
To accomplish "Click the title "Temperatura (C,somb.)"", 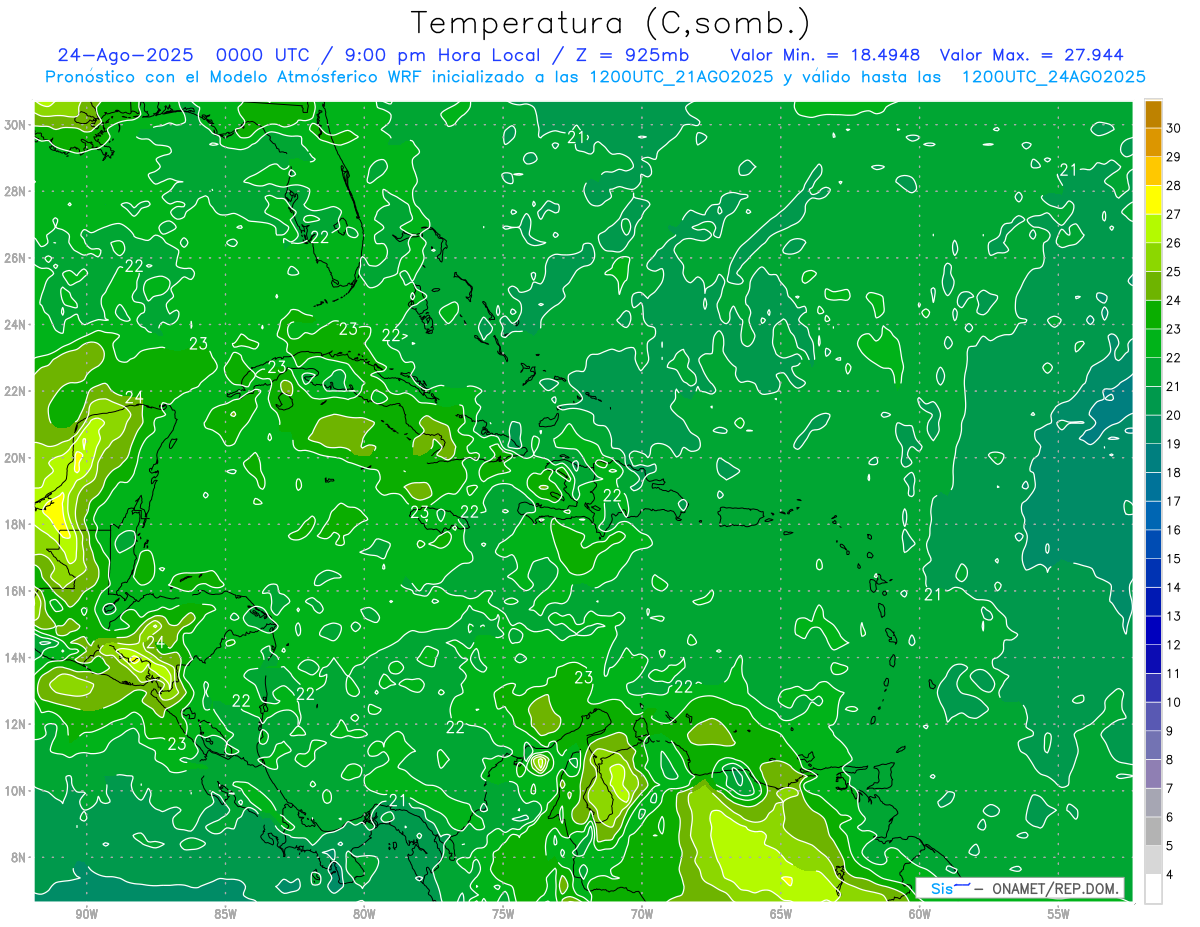I will coord(611,23).
